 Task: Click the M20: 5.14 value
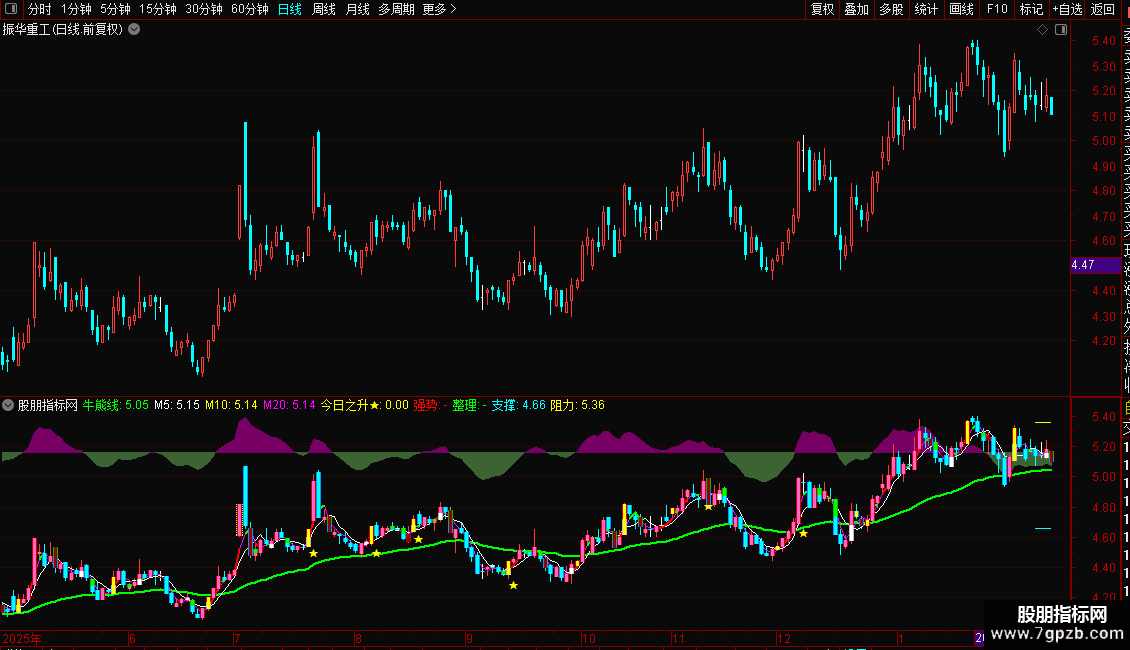point(289,405)
